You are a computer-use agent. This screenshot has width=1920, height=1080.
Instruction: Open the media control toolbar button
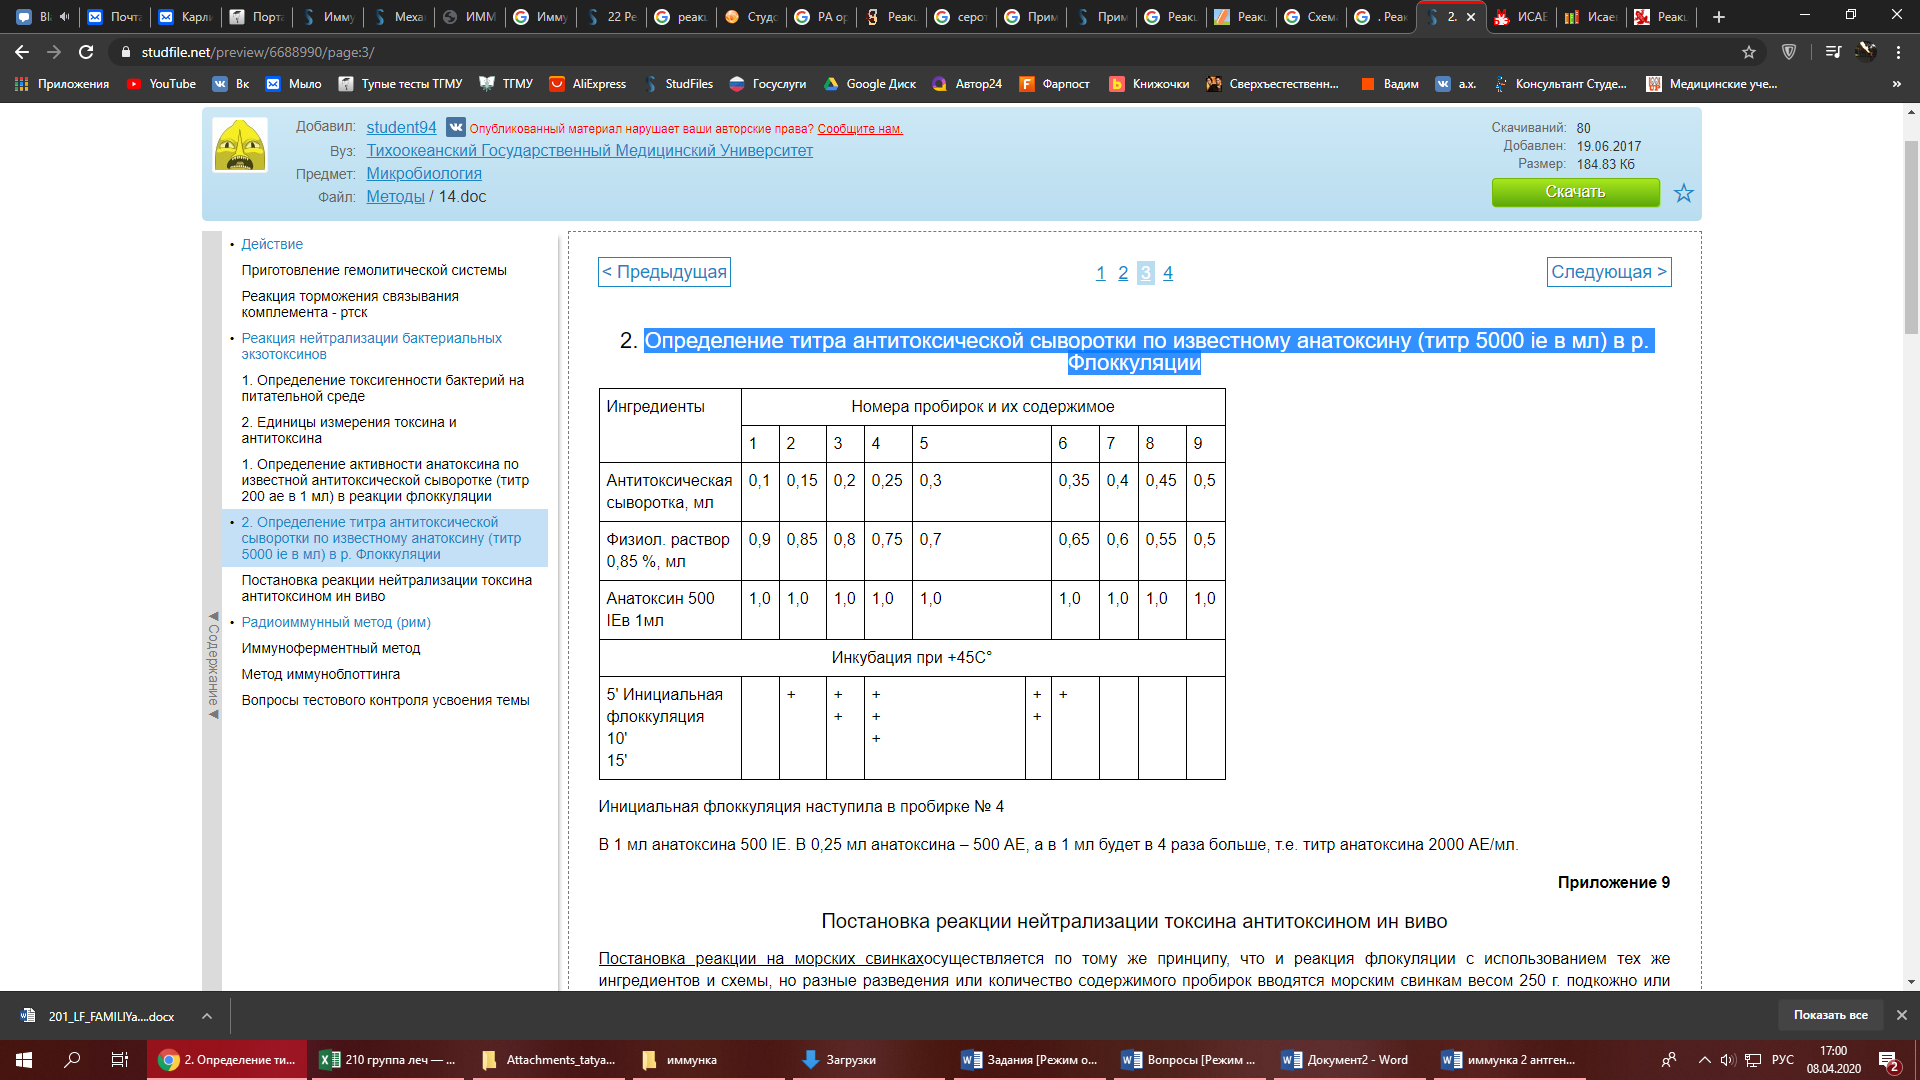point(1832,52)
